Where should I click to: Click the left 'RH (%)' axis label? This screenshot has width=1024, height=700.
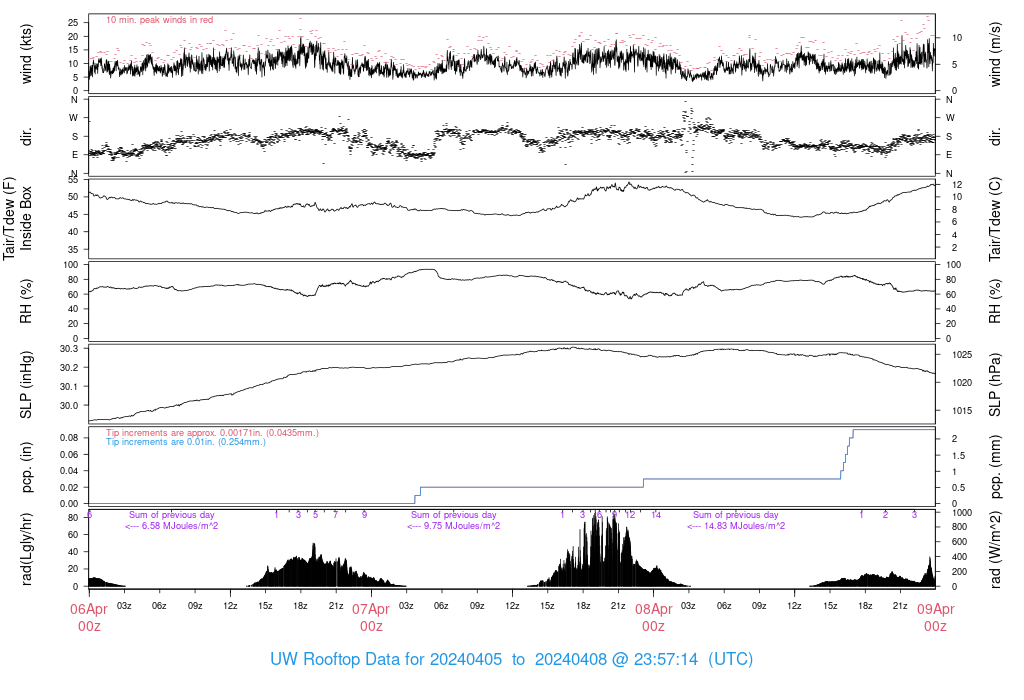click(26, 302)
